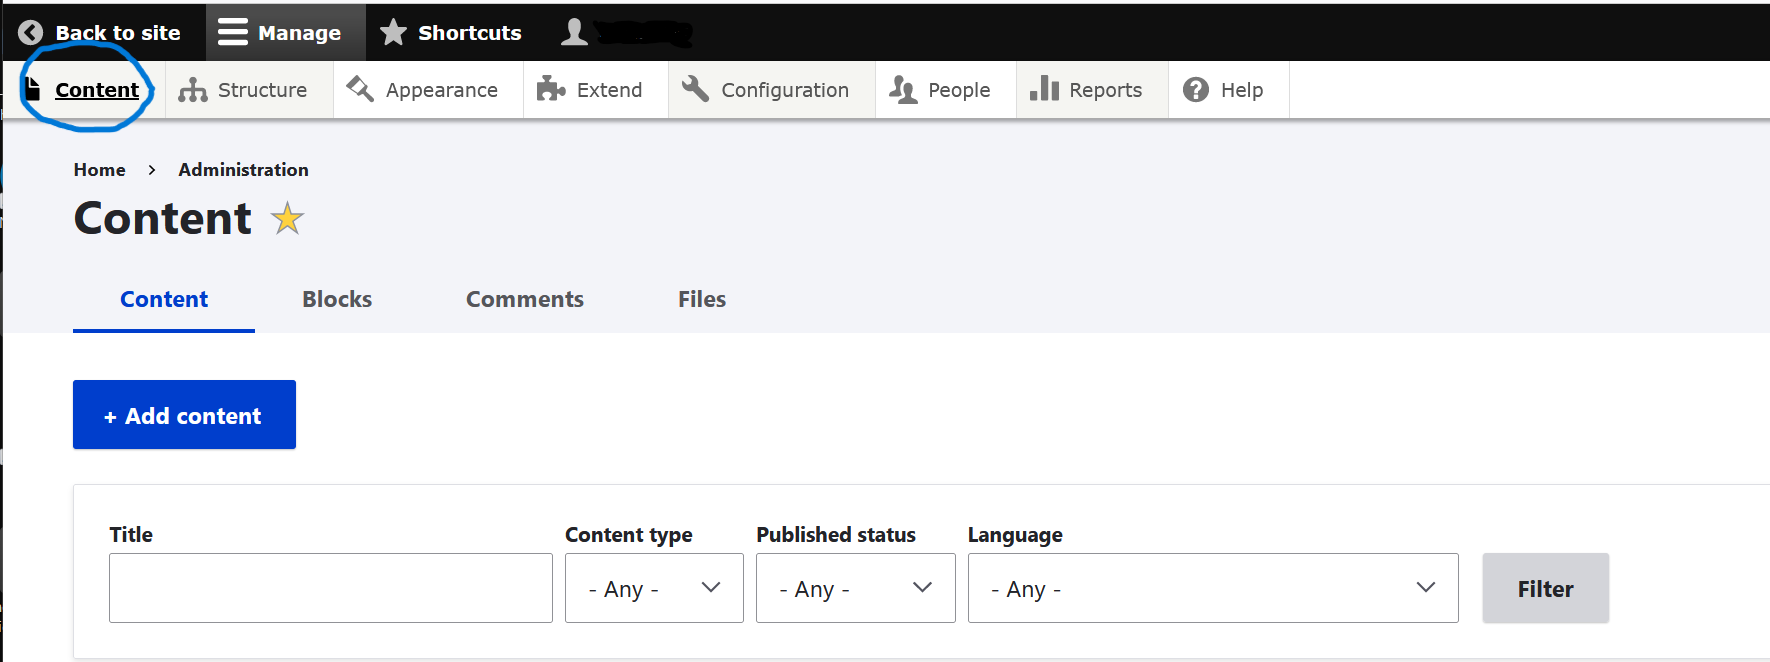Select the active Content tab
This screenshot has height=662, width=1770.
pos(164,299)
